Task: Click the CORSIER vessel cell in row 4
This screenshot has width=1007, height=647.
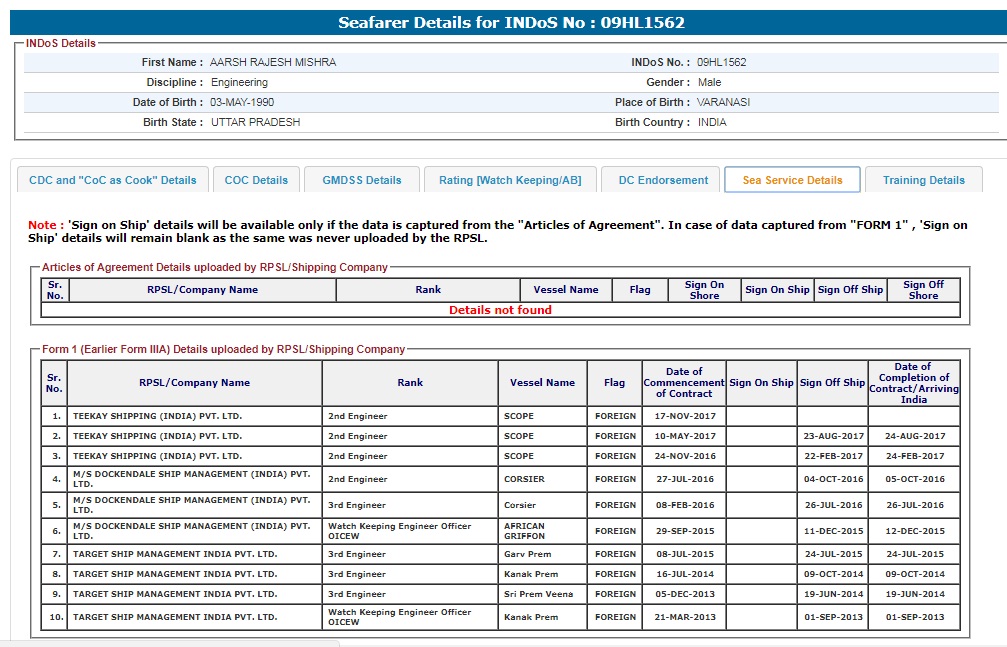Action: pos(525,479)
